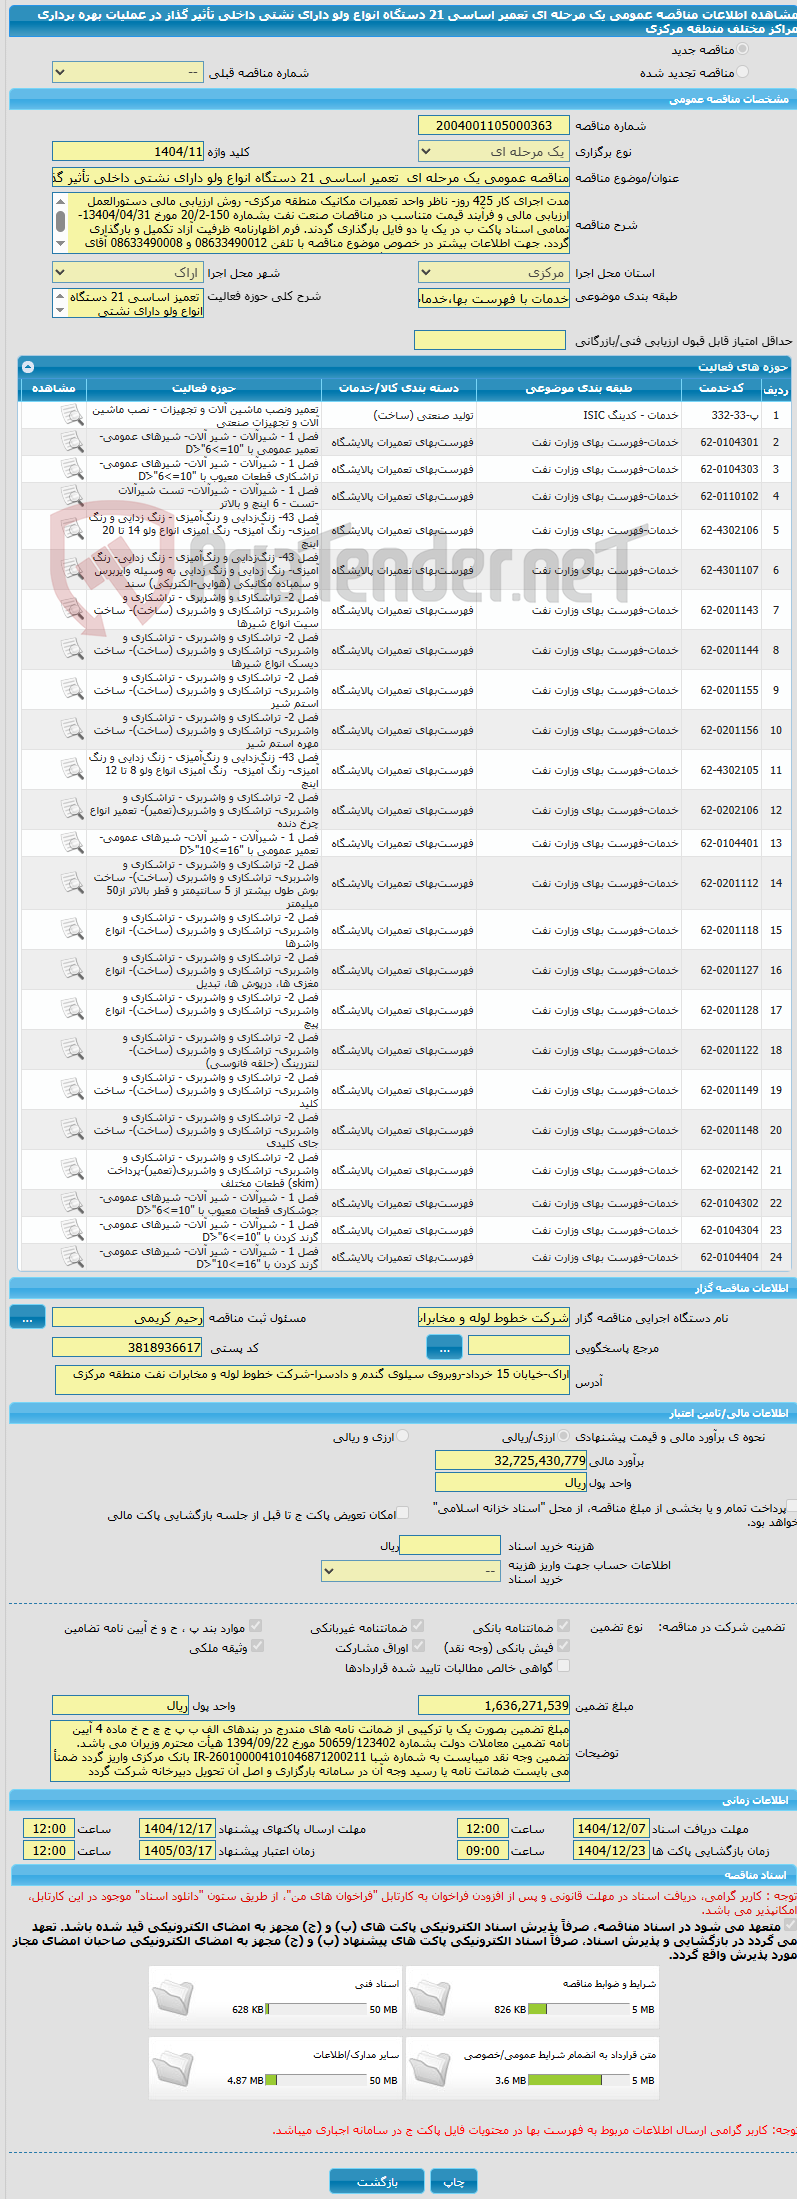Select the ارزی و ریالی estimate option

[403, 1436]
